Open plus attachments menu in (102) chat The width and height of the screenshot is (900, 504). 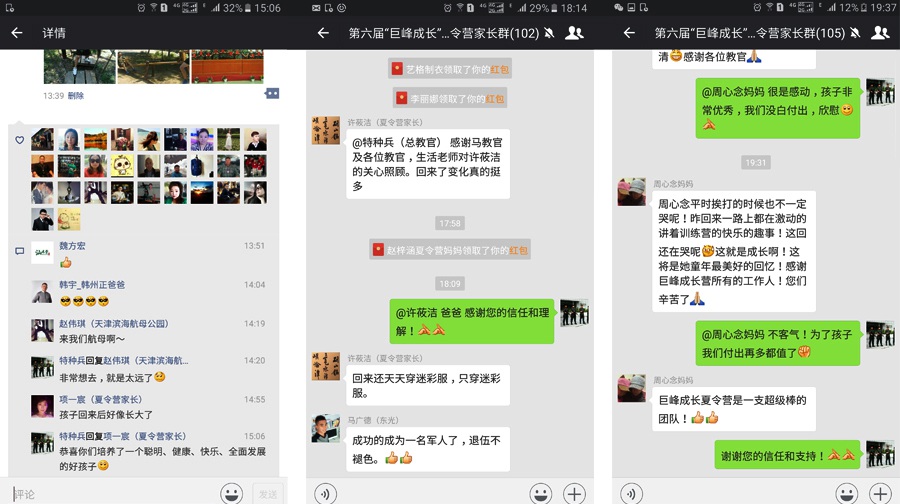pos(575,494)
